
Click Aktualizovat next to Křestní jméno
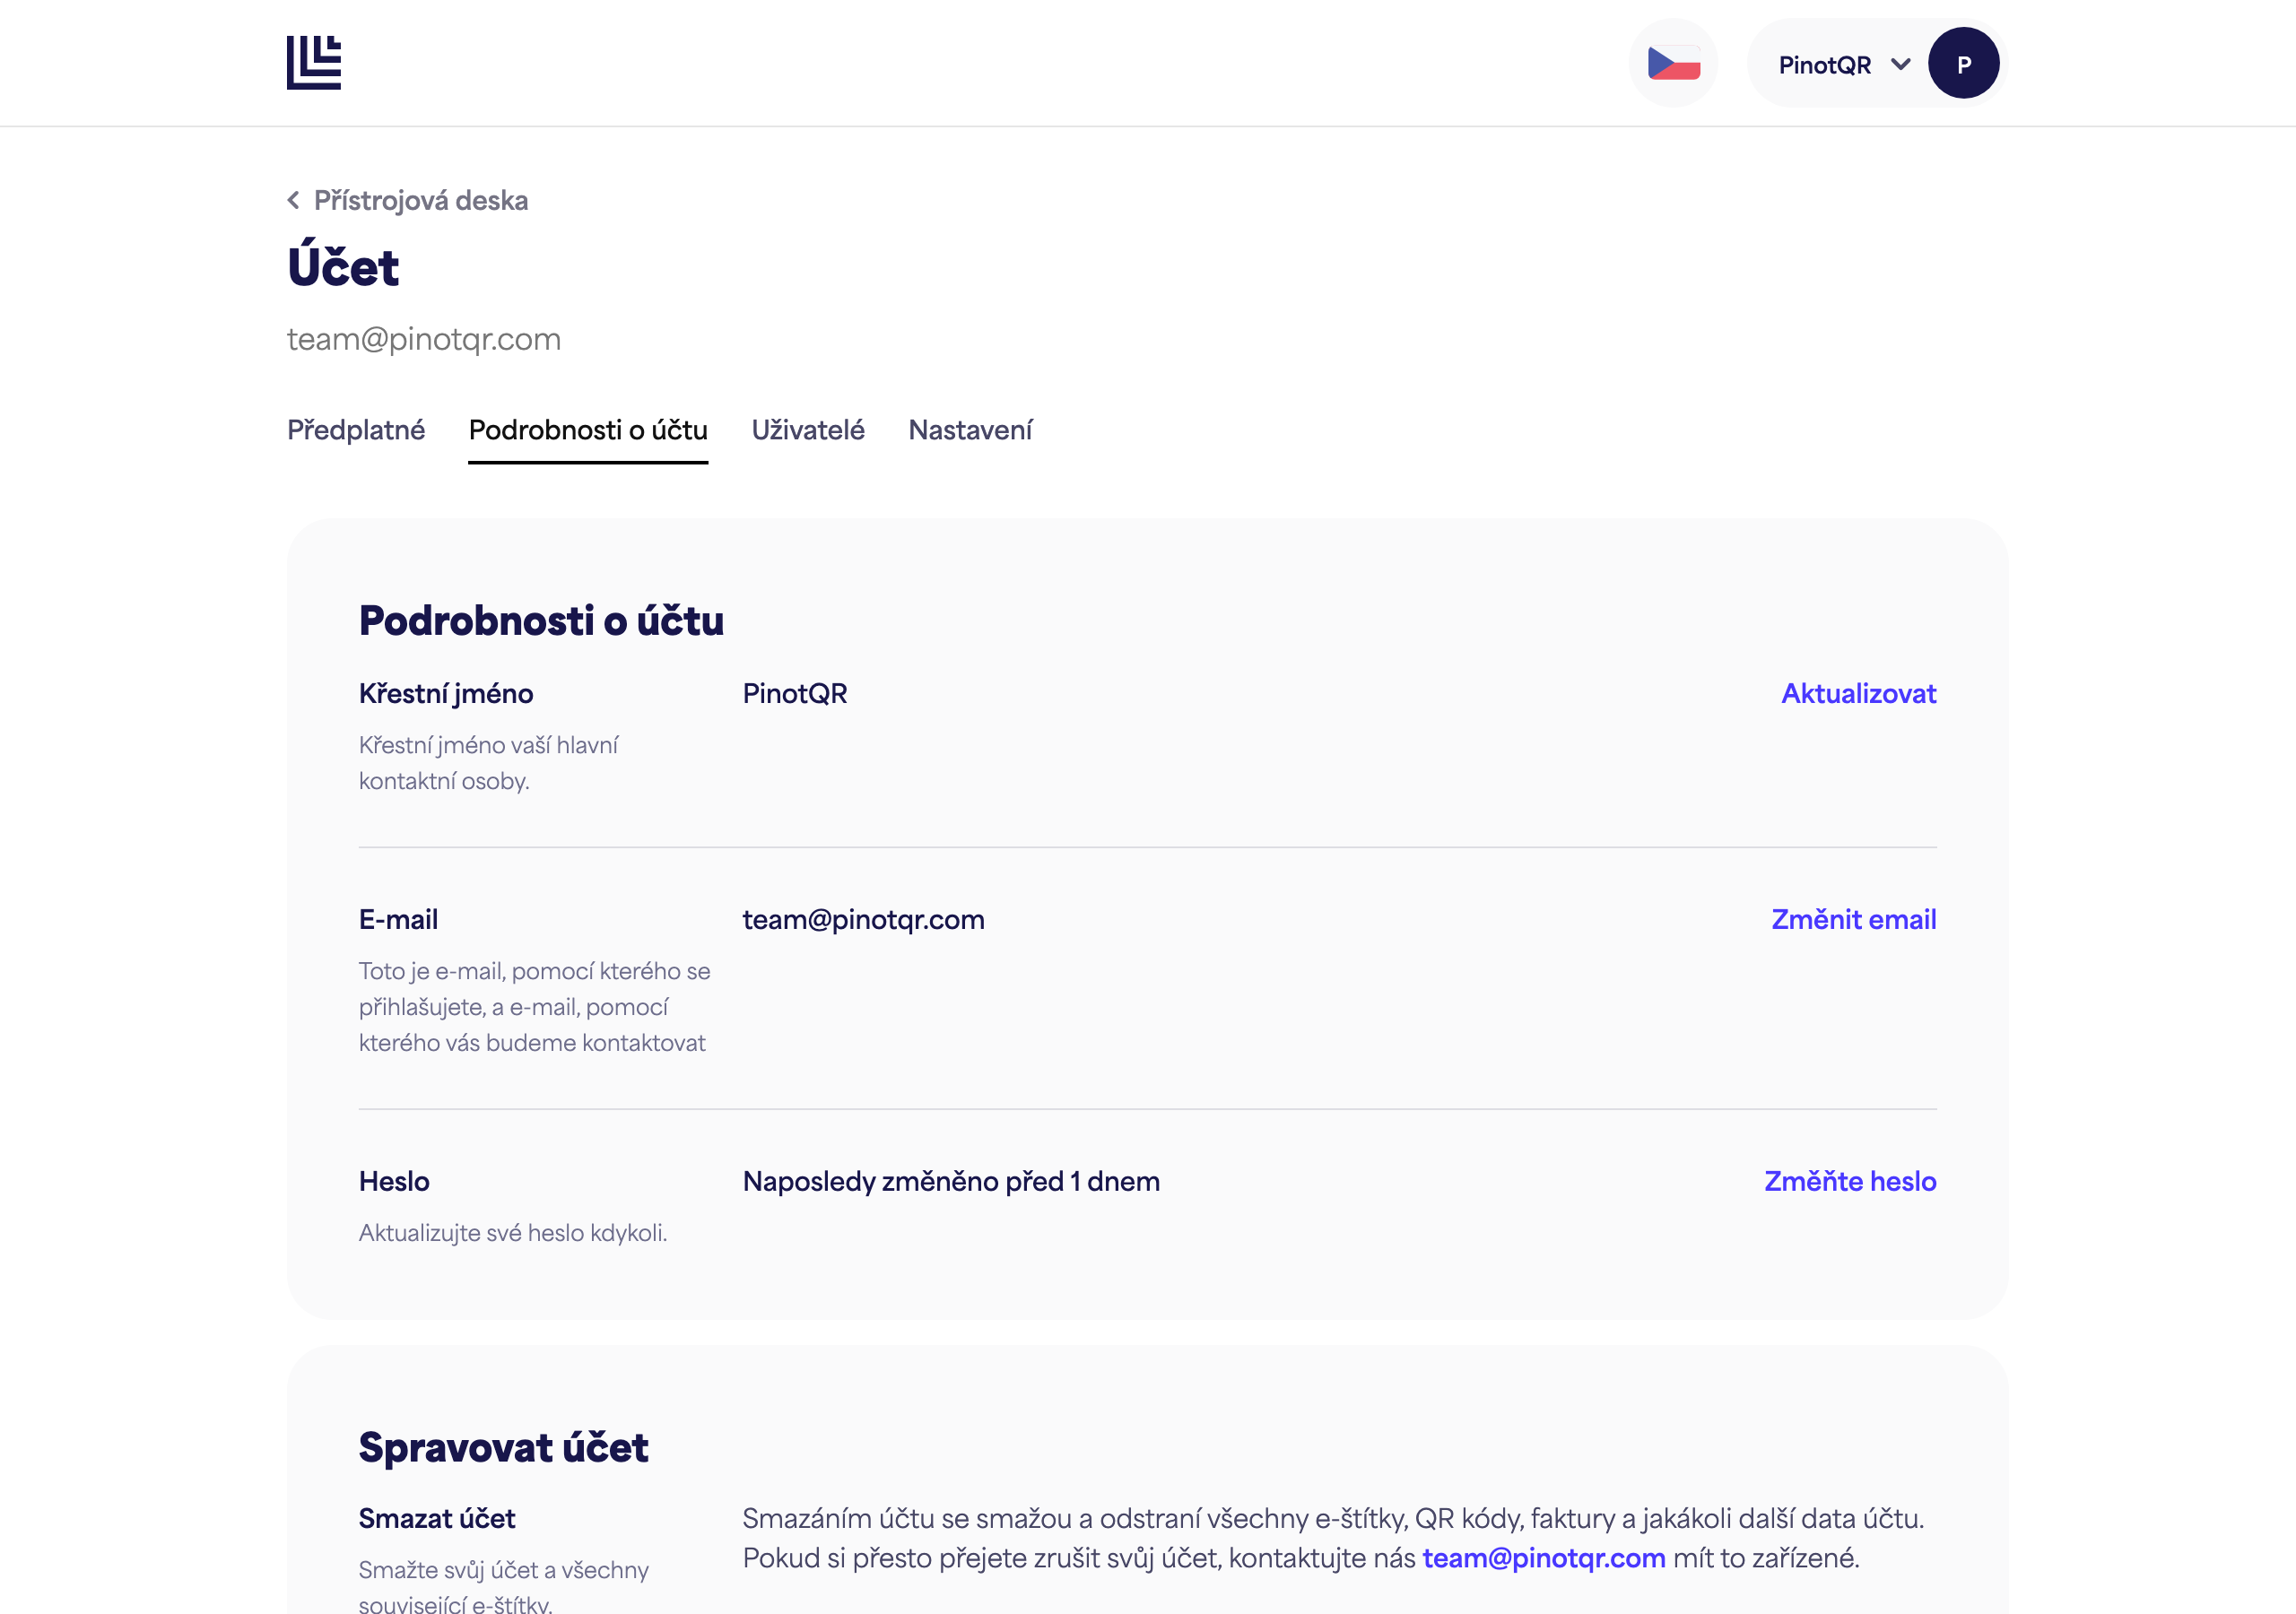(x=1858, y=693)
